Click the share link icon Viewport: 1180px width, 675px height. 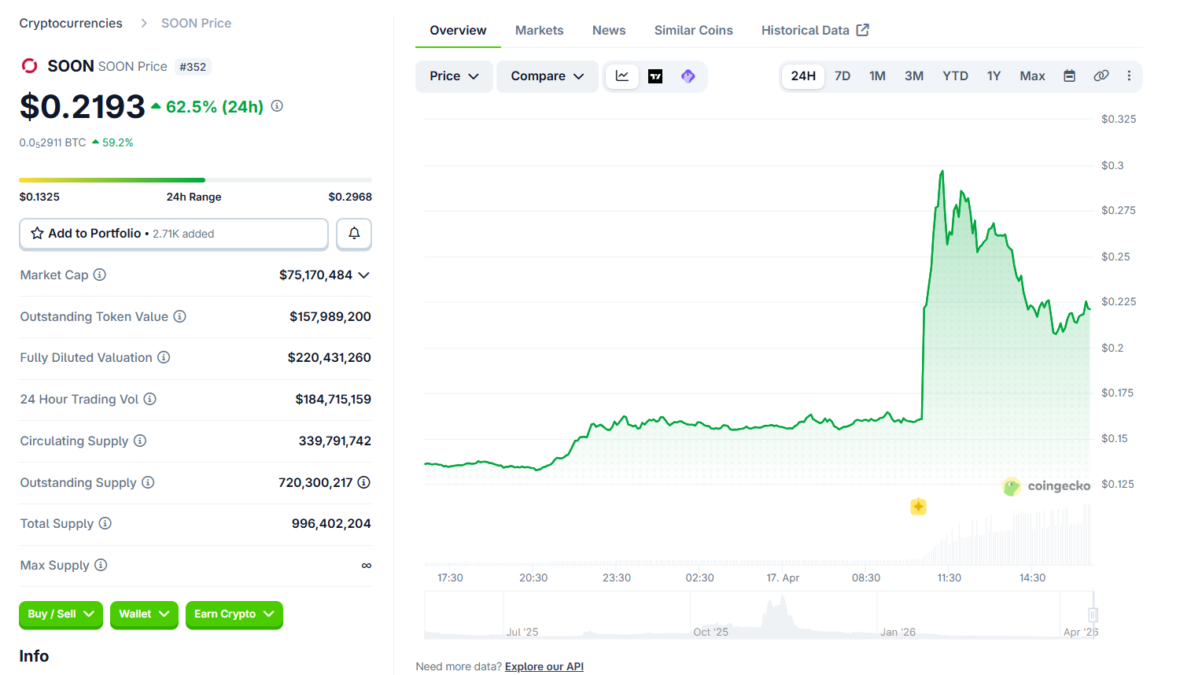click(1101, 76)
